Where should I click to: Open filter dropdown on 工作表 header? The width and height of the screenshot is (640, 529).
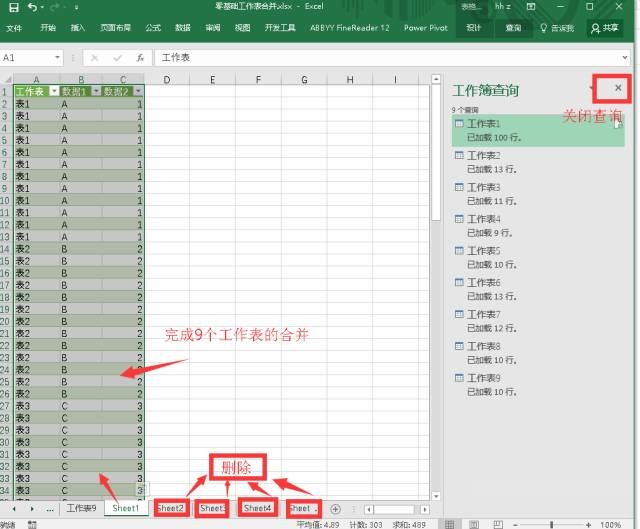pos(54,91)
